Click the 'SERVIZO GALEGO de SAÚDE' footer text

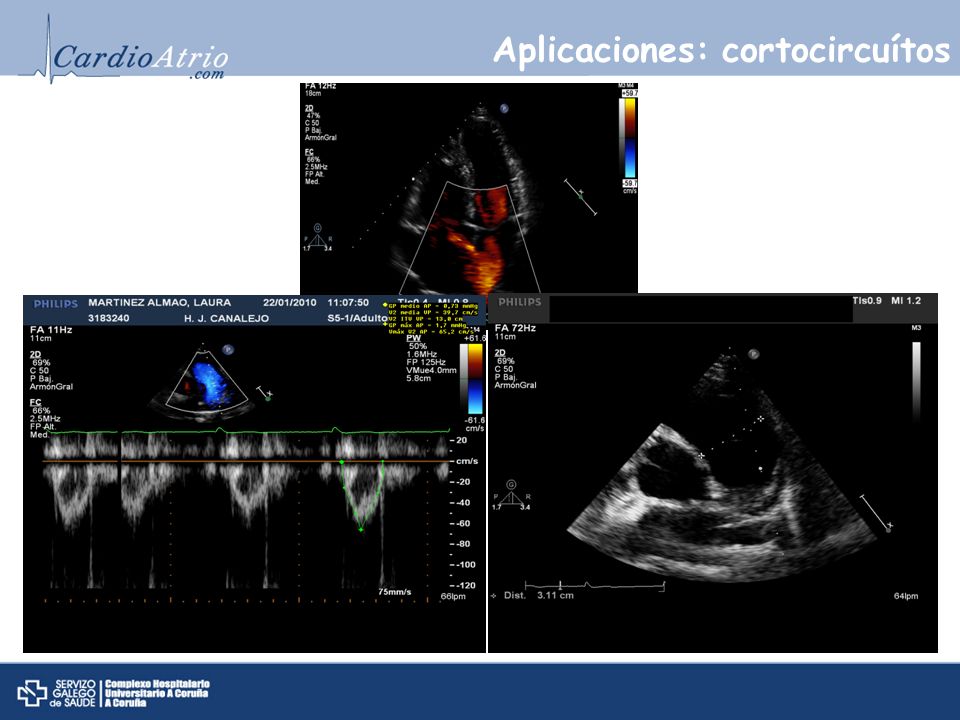(x=73, y=693)
